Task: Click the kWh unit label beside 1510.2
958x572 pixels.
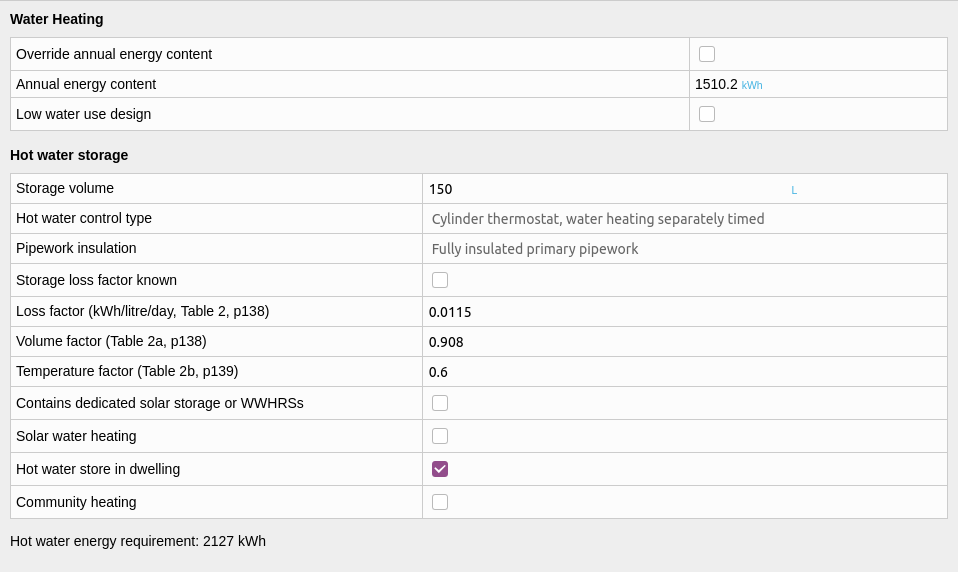Action: pyautogui.click(x=751, y=85)
